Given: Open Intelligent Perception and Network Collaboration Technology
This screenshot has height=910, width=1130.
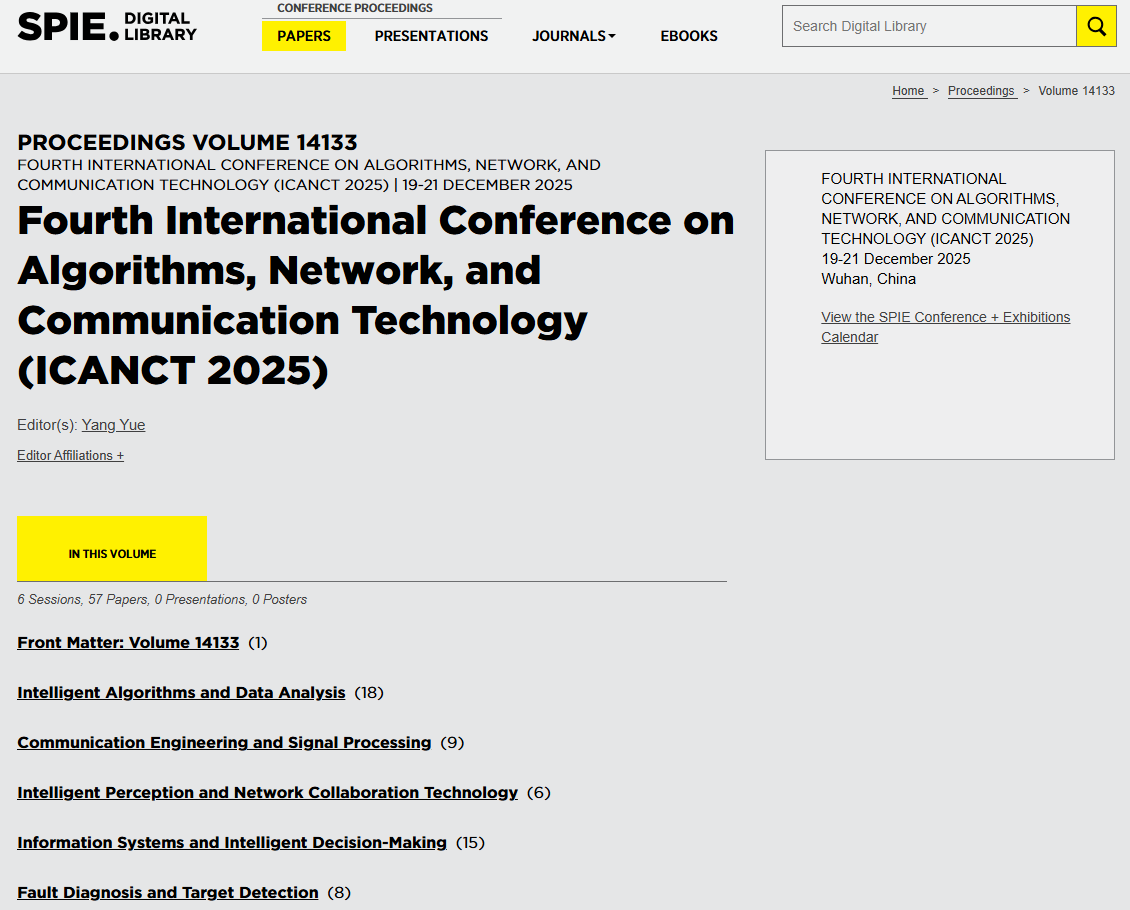Looking at the screenshot, I should pyautogui.click(x=267, y=793).
